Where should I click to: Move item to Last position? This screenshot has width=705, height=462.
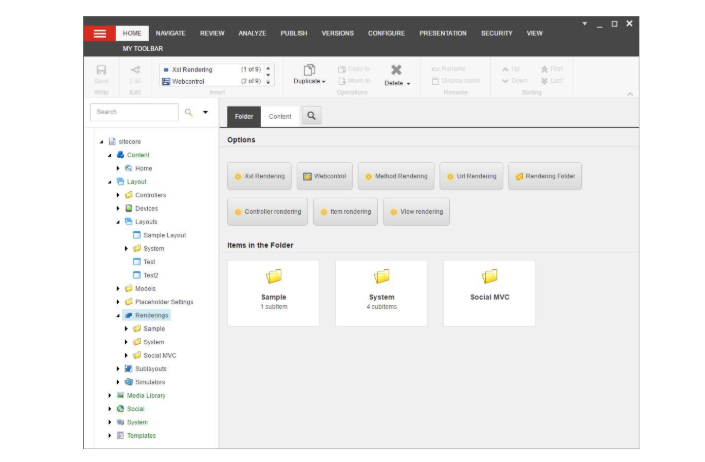[552, 81]
